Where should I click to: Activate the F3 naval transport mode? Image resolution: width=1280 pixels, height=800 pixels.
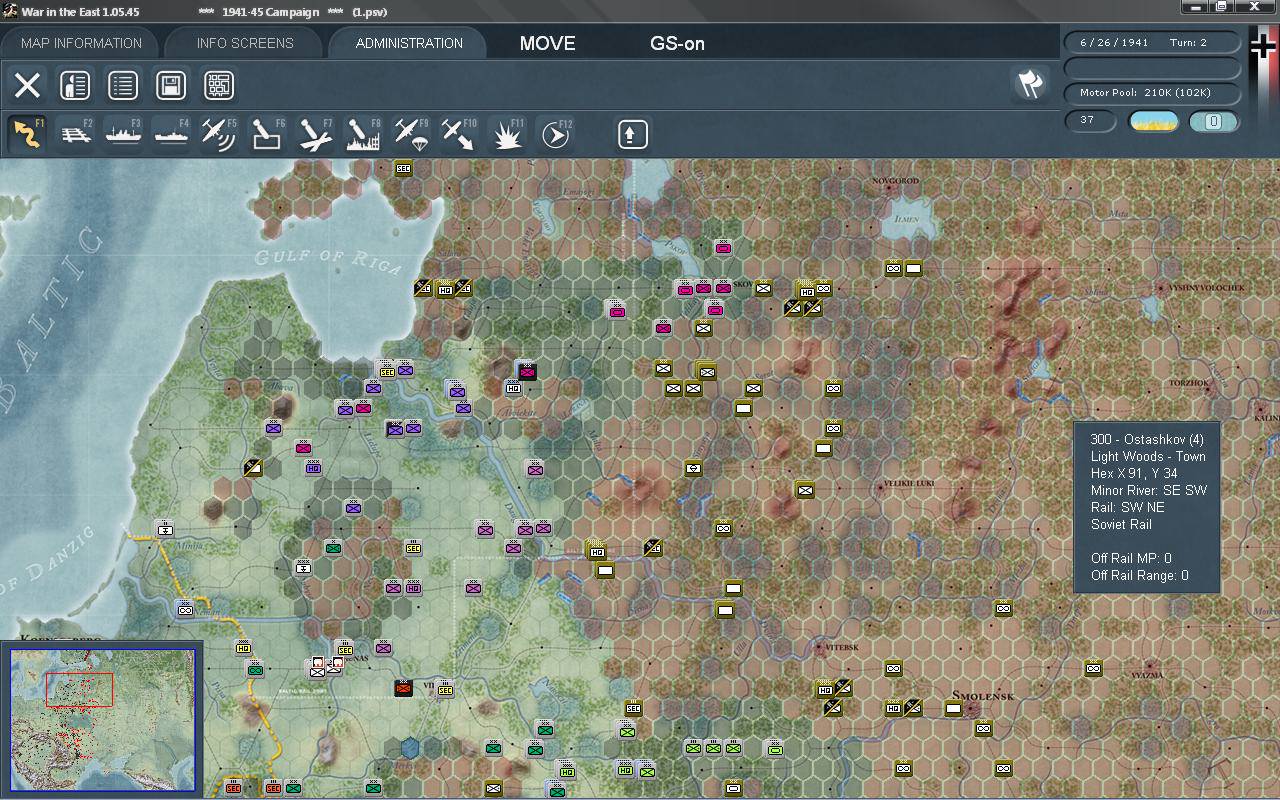(x=123, y=134)
